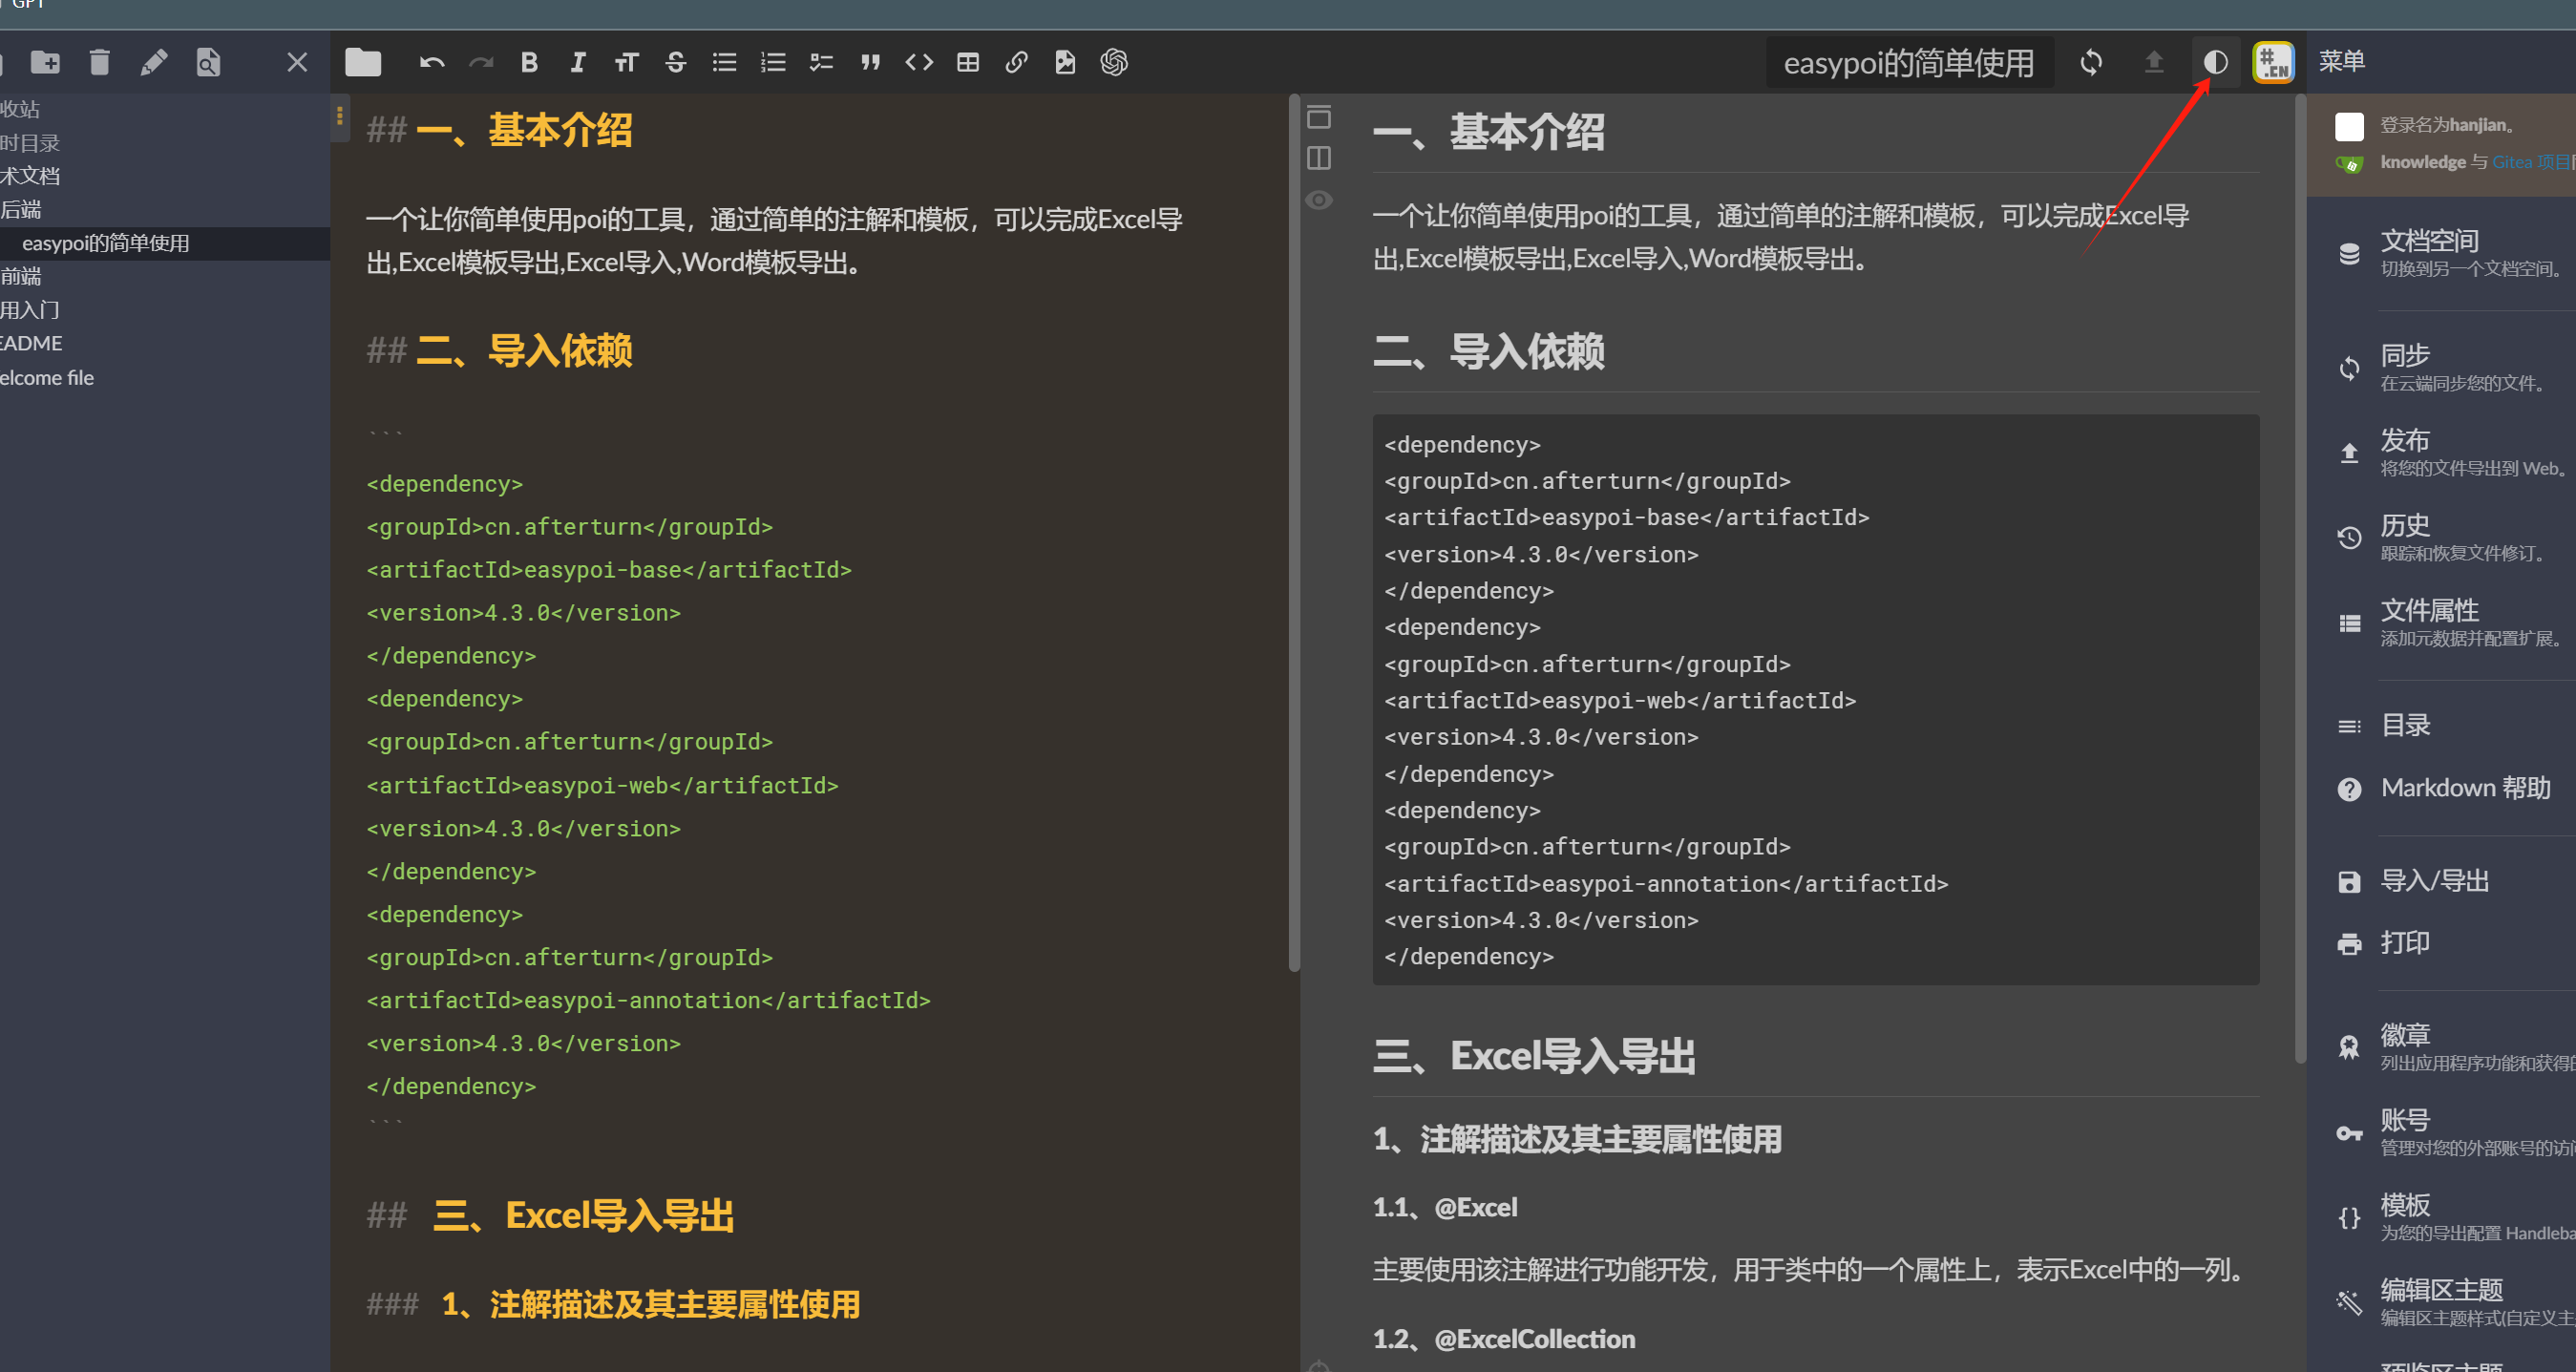Toggle the focus mode eye icon

[1319, 200]
